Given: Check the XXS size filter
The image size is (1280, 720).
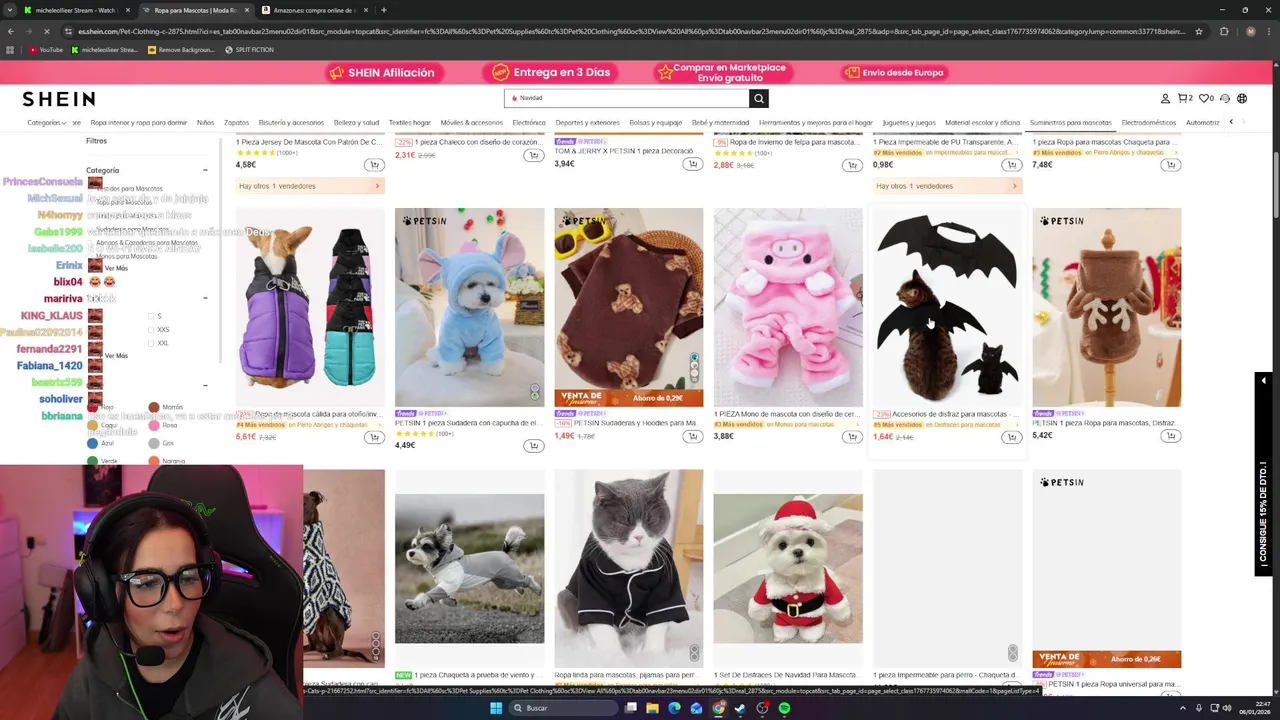Looking at the screenshot, I should 151,329.
